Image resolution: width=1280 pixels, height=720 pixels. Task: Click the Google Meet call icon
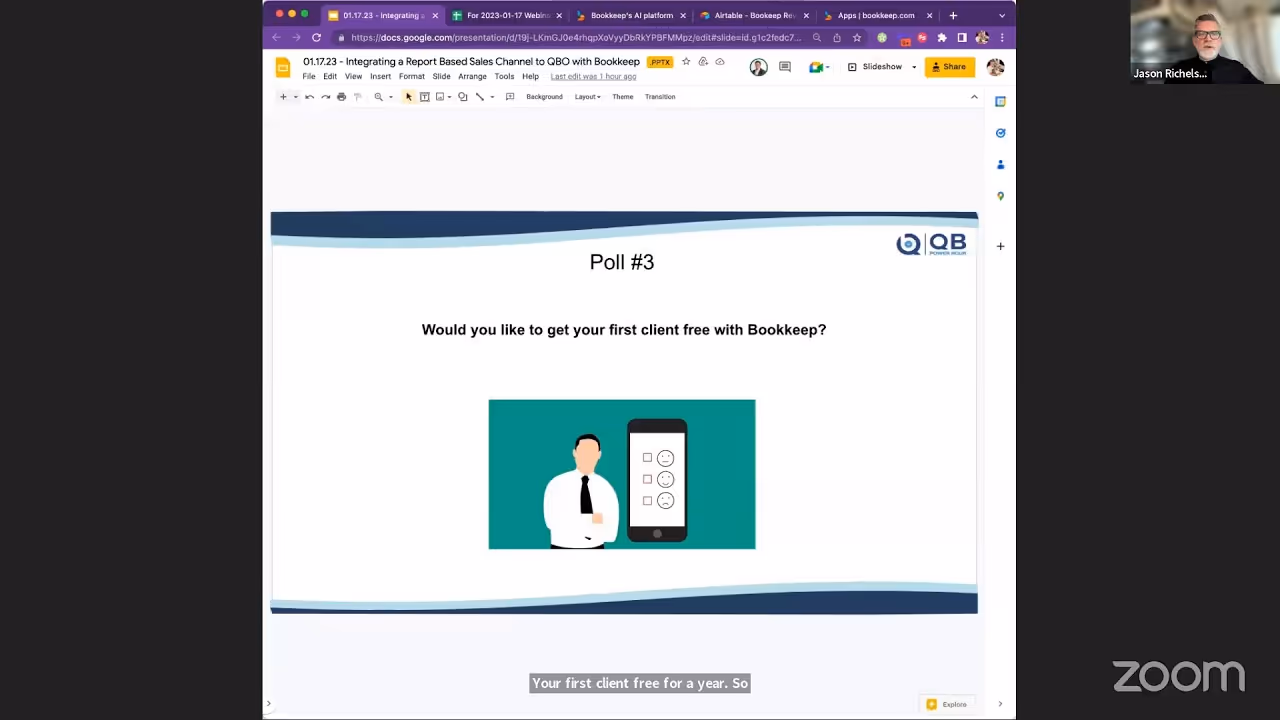click(816, 67)
